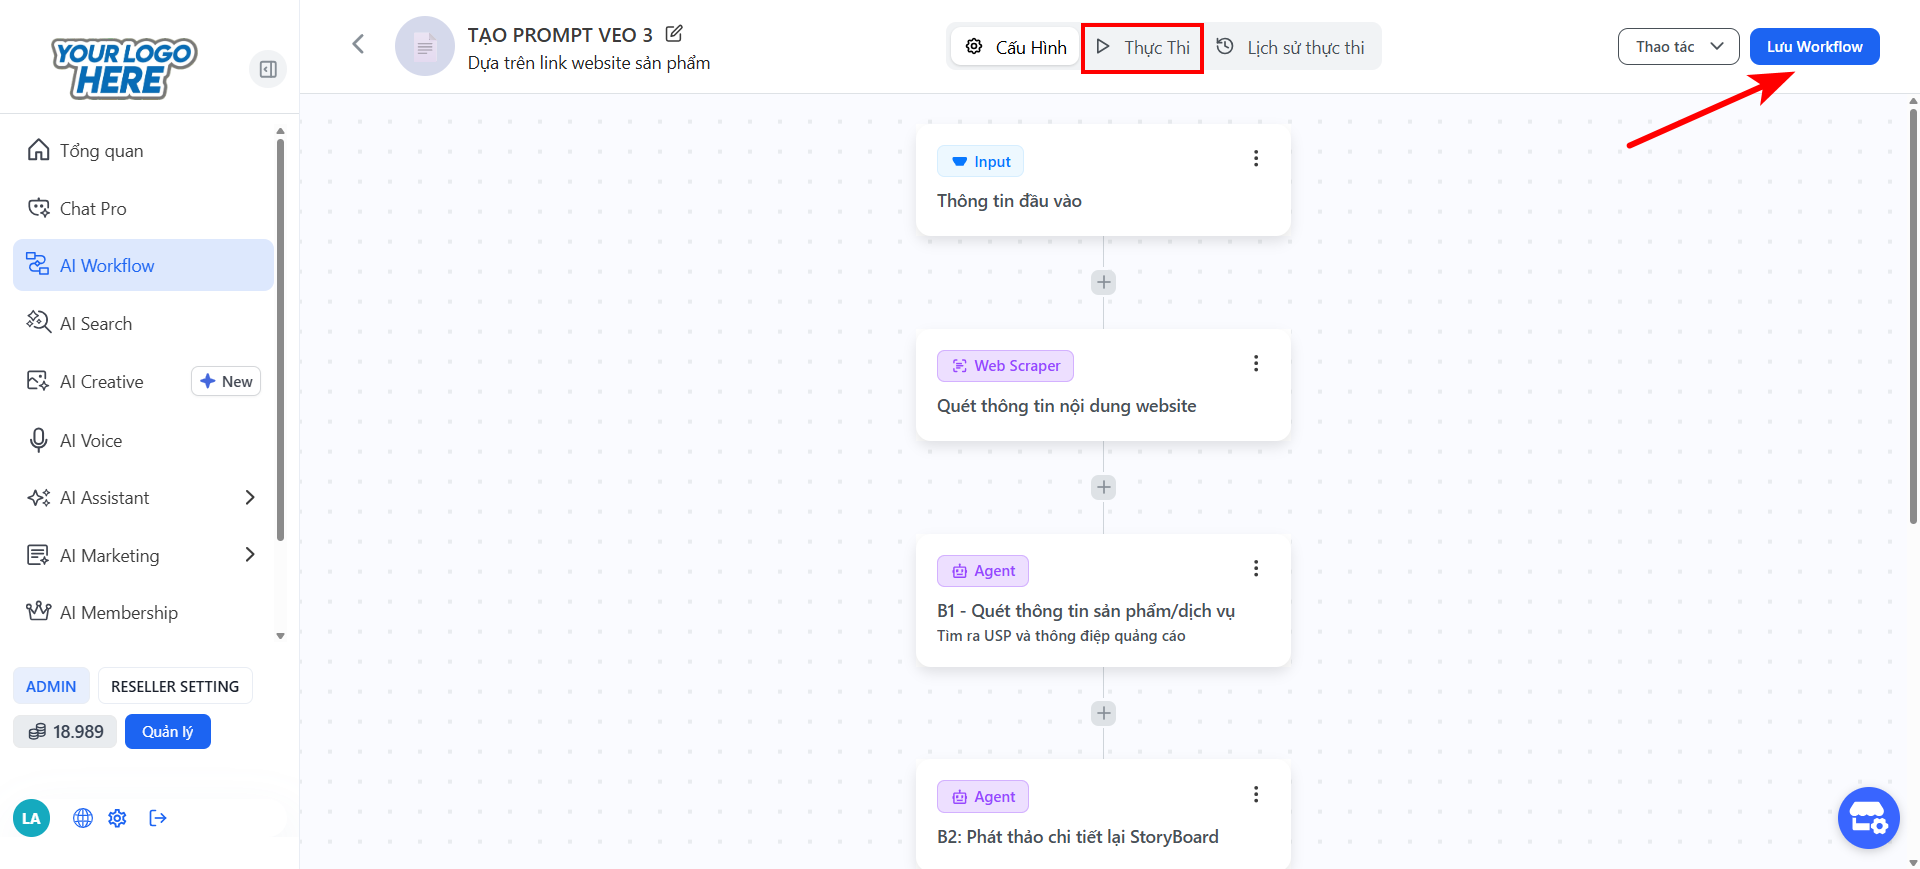Switch to the Thực Thi tab
The height and width of the screenshot is (869, 1920).
(x=1143, y=47)
